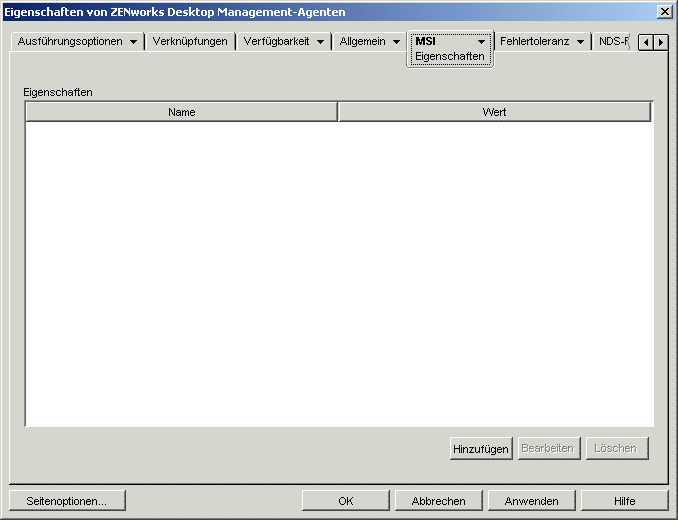Viewport: 678px width, 520px height.
Task: Expand the Allgemein tab dropdown arrow
Action: point(396,42)
